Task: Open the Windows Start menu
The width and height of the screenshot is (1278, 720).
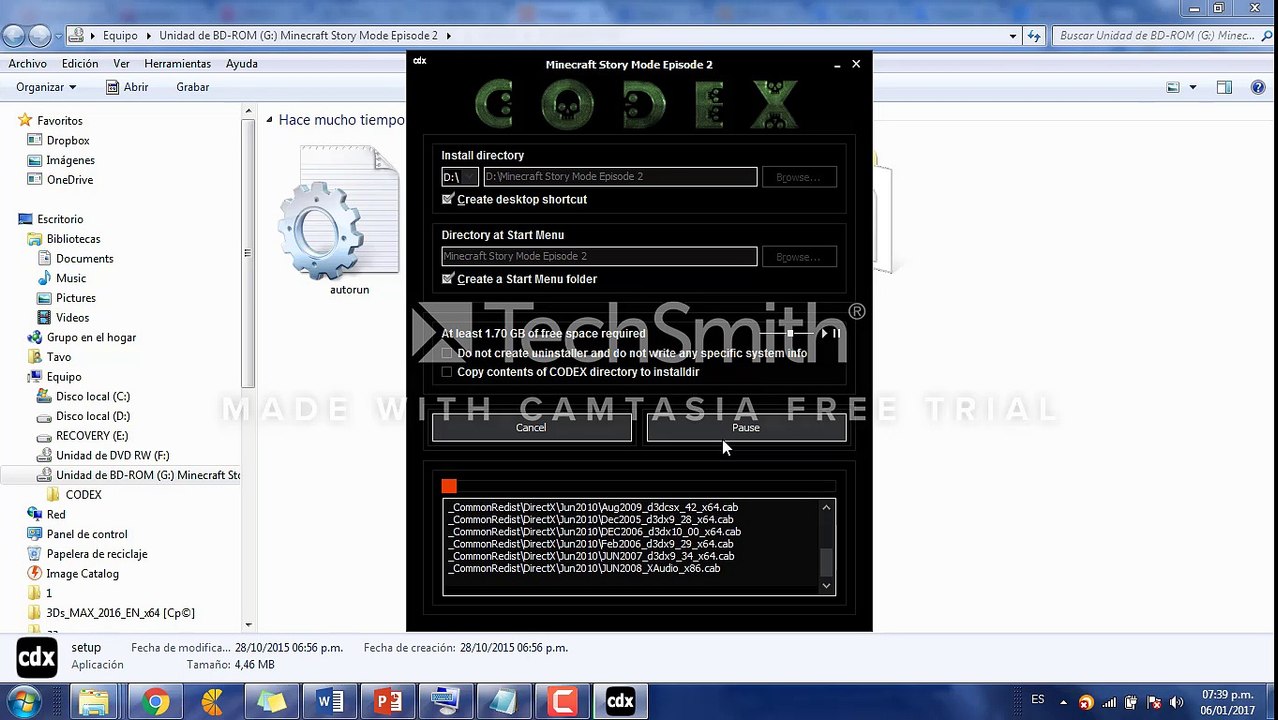Action: 24,701
